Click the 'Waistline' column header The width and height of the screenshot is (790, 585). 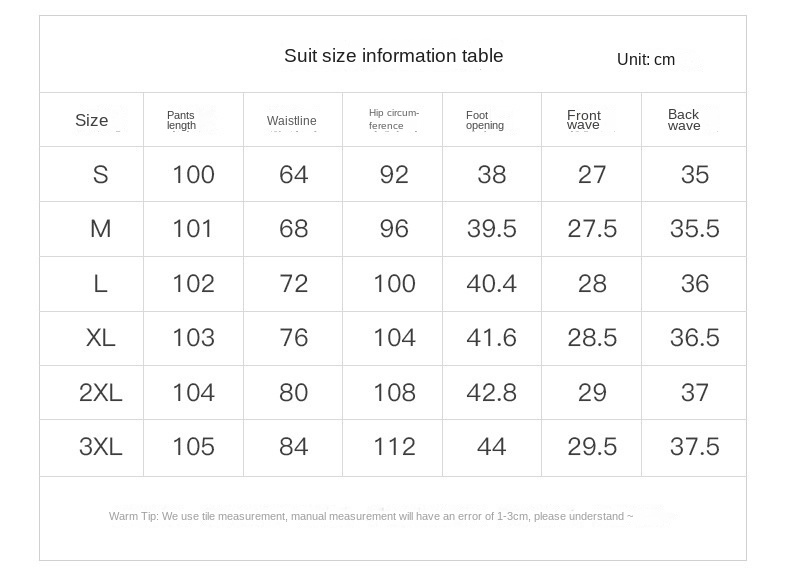click(291, 121)
